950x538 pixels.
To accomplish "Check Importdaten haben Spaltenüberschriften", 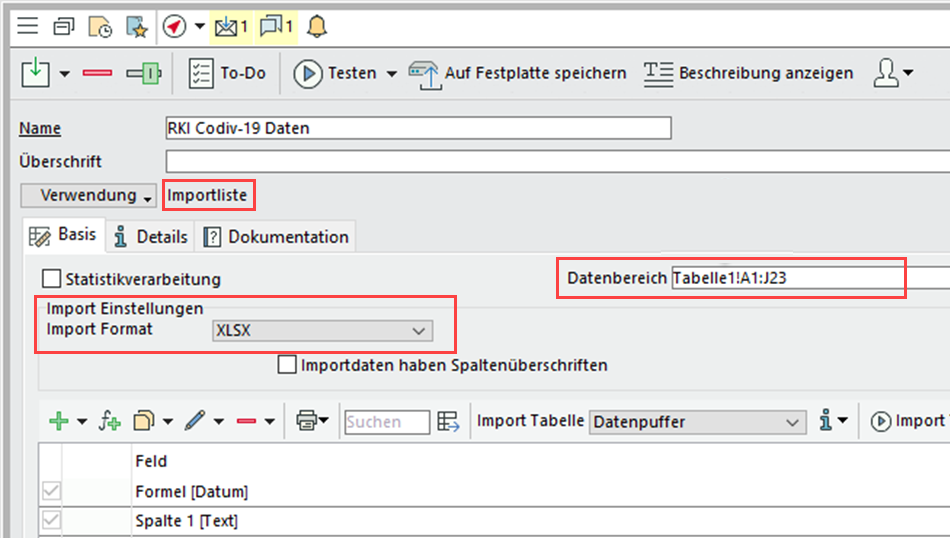I will pyautogui.click(x=287, y=365).
